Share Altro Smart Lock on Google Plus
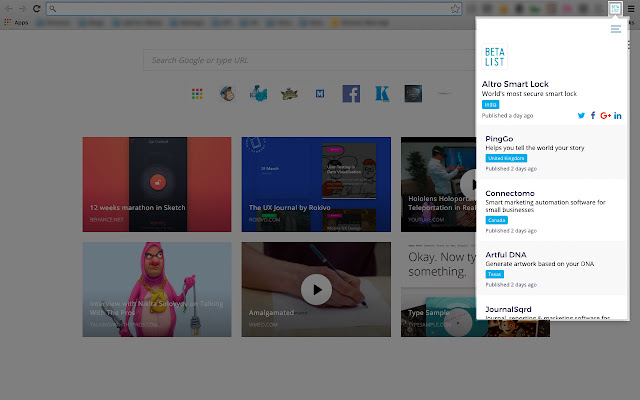Screen dimensions: 640x400 (x=605, y=116)
